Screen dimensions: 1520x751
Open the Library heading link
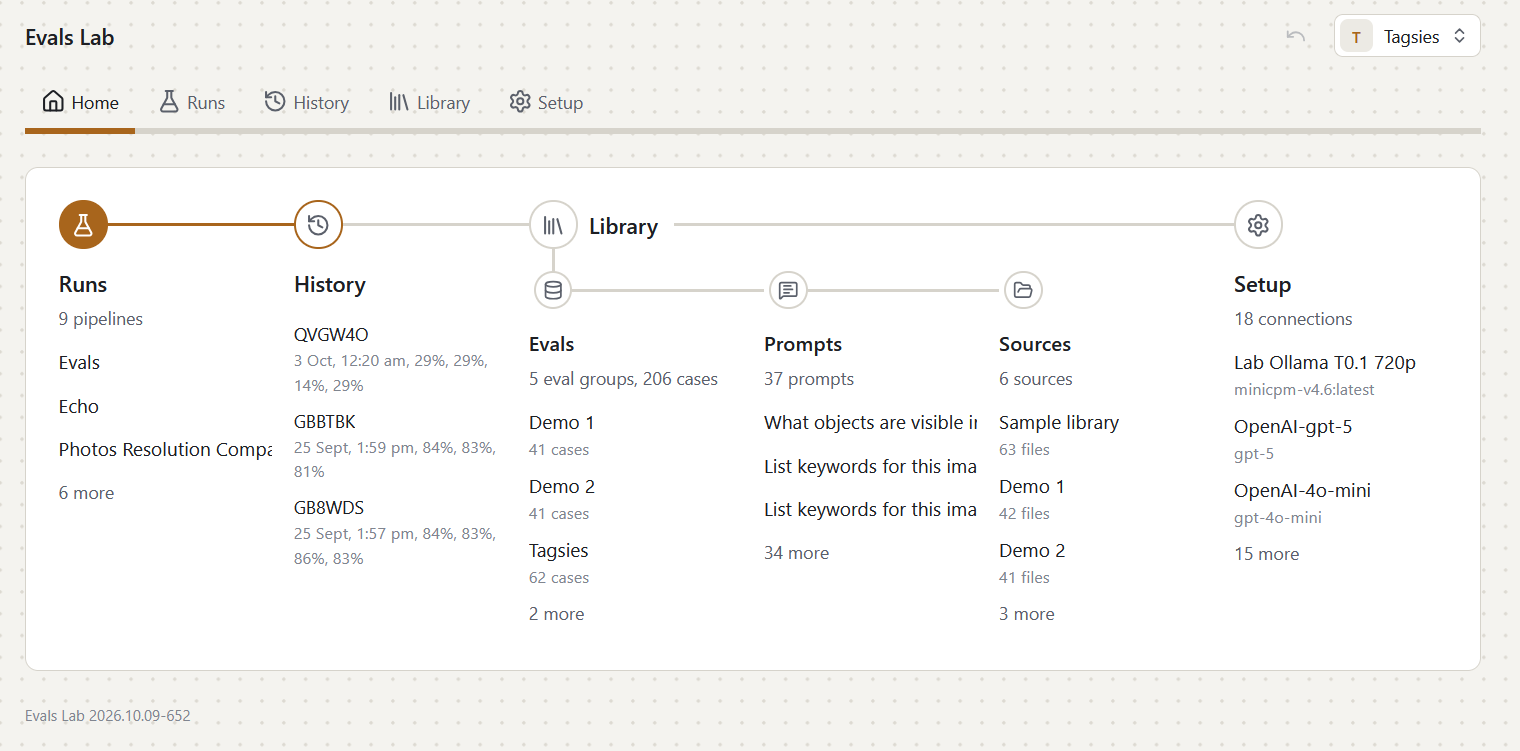click(x=623, y=227)
